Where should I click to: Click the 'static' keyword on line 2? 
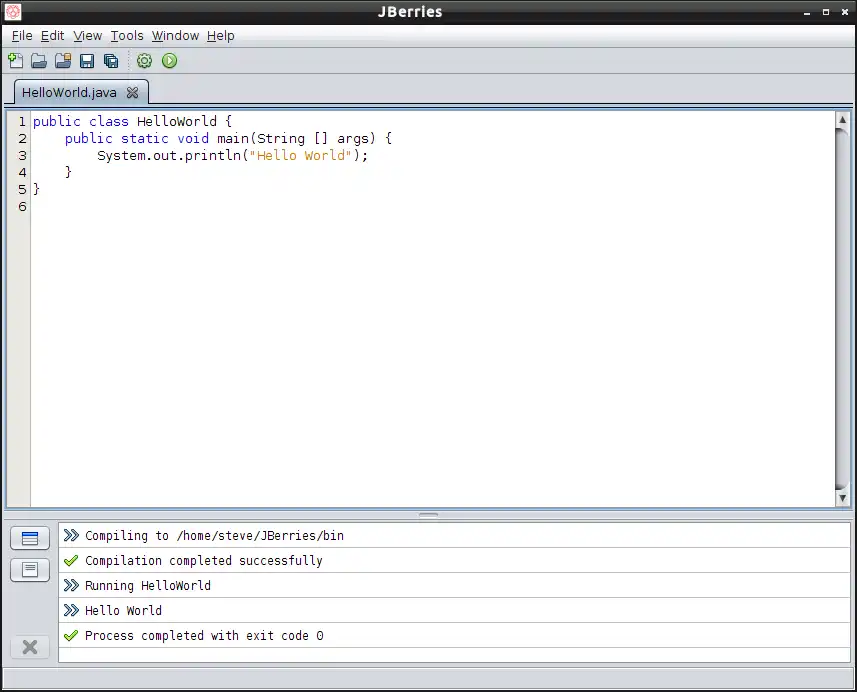coord(145,138)
